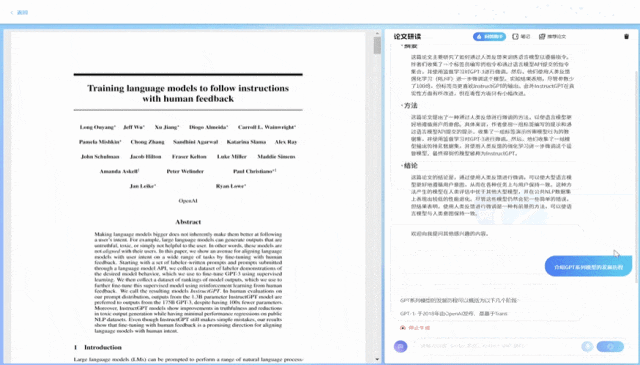Click the 论文研读 panel title

click(x=407, y=37)
